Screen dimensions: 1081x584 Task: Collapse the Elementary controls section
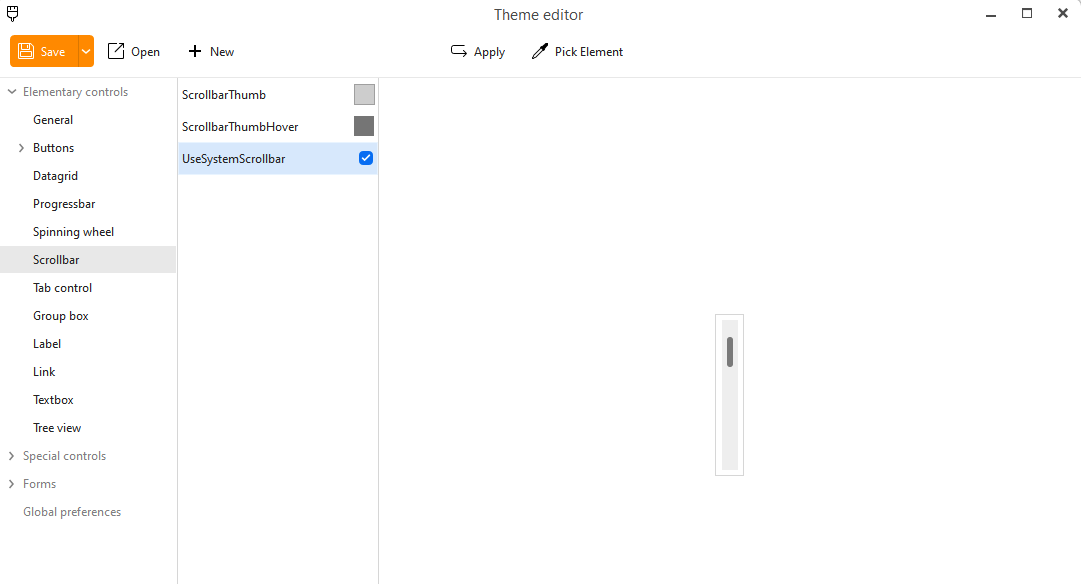click(x=12, y=92)
